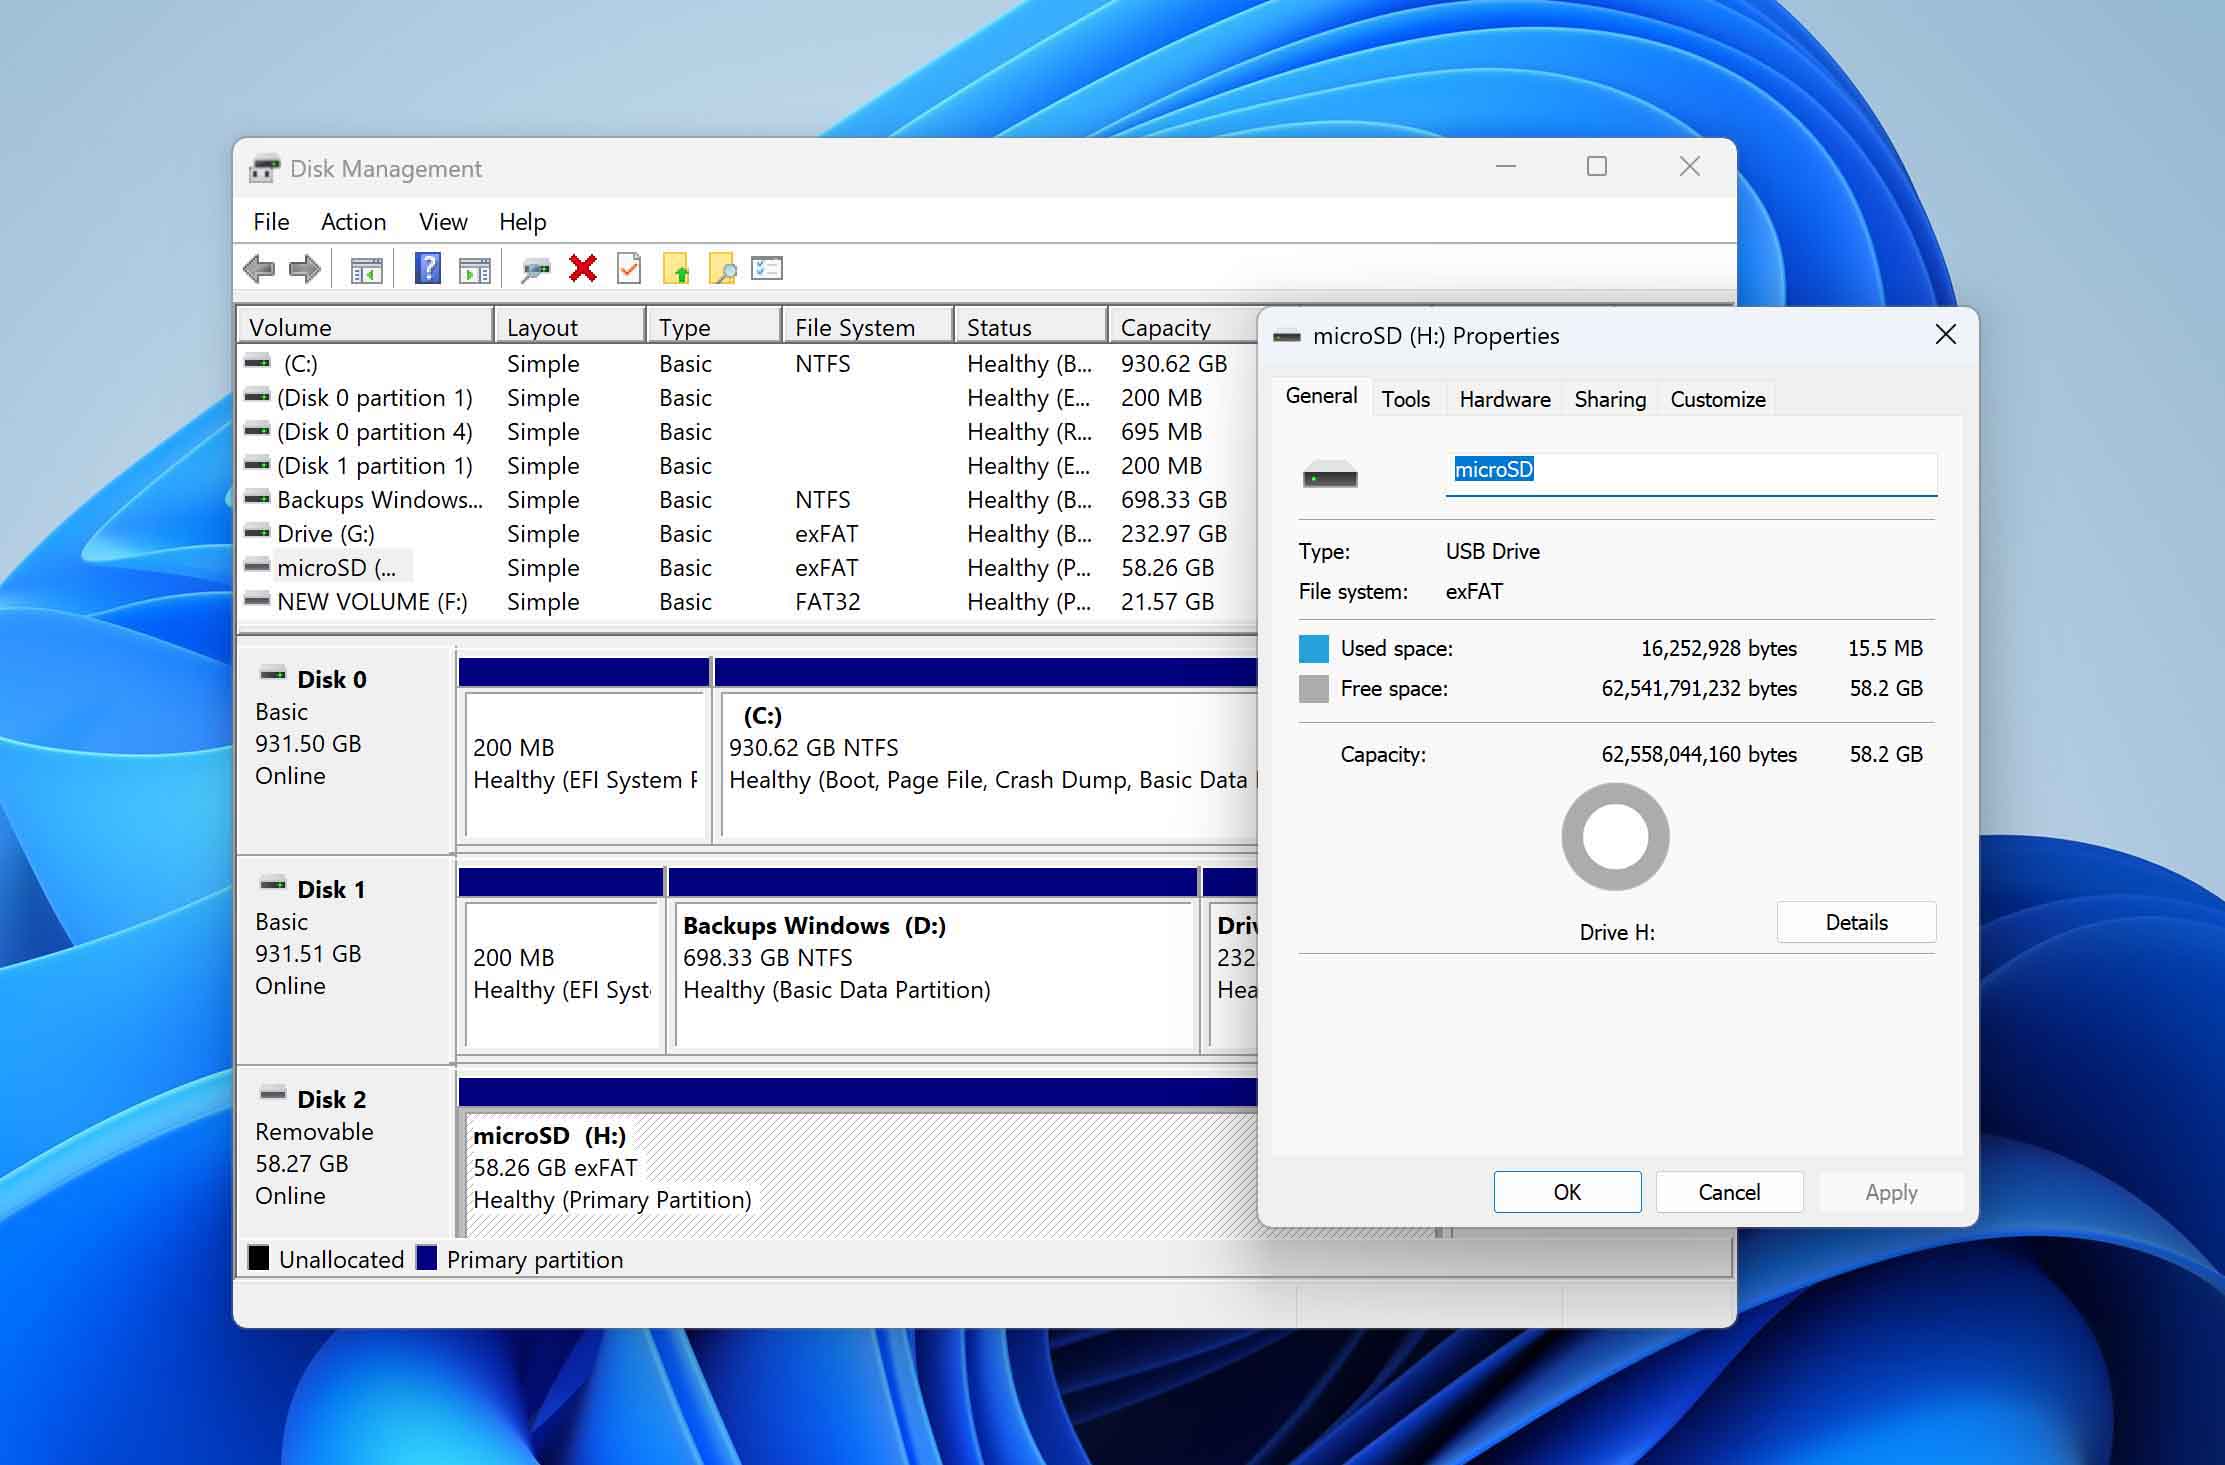This screenshot has height=1465, width=2225.
Task: Click the microSD volume label input field
Action: [x=1691, y=473]
